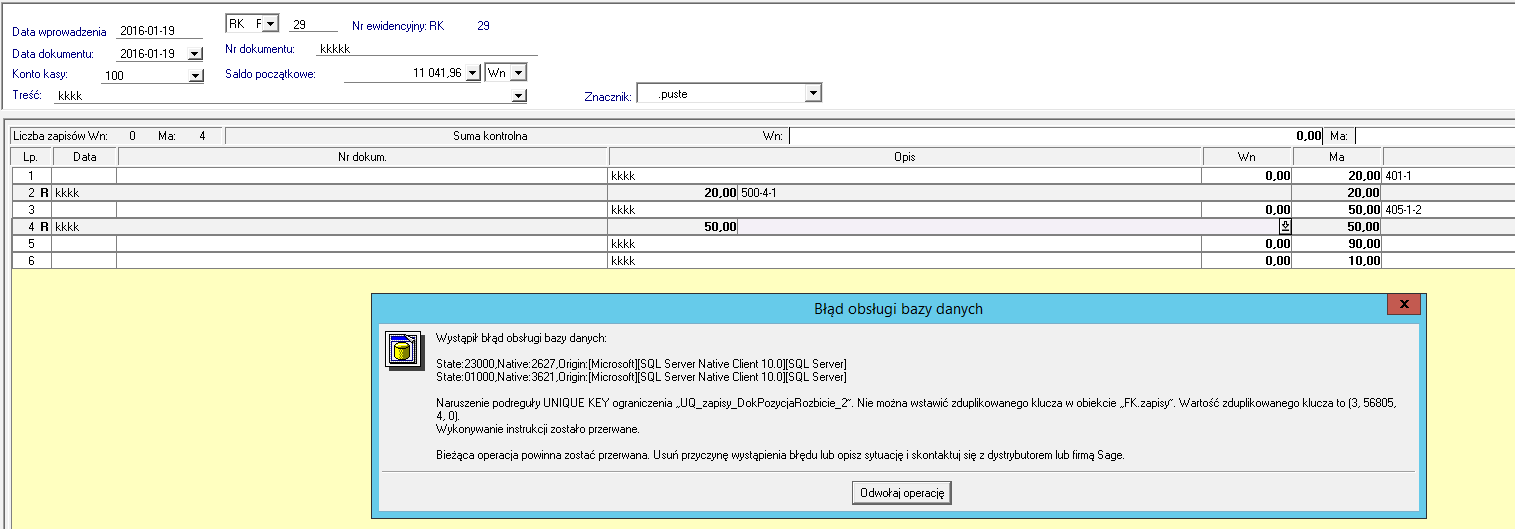Image resolution: width=1515 pixels, height=529 pixels.
Task: Open the Znacznik dropdown
Action: click(813, 94)
